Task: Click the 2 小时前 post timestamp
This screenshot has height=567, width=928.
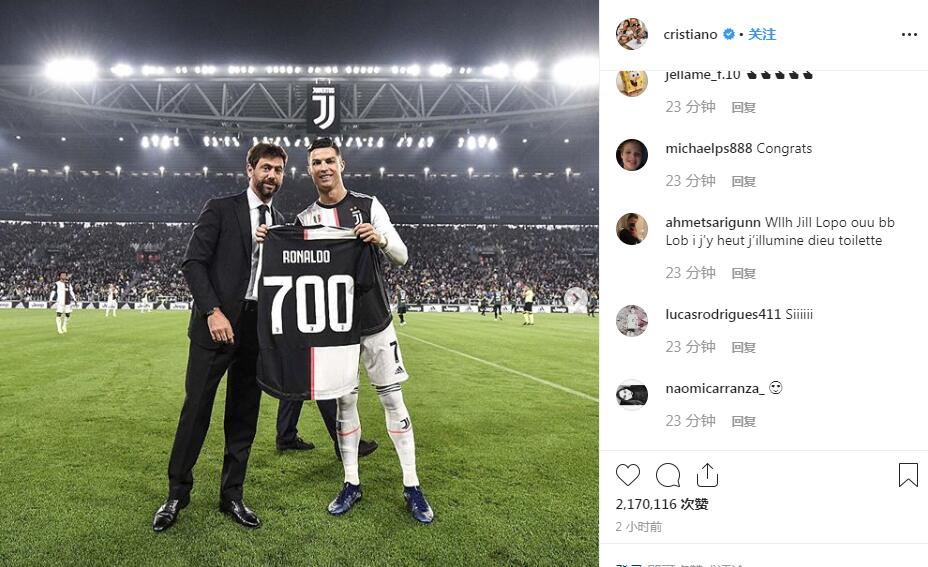Action: click(639, 527)
